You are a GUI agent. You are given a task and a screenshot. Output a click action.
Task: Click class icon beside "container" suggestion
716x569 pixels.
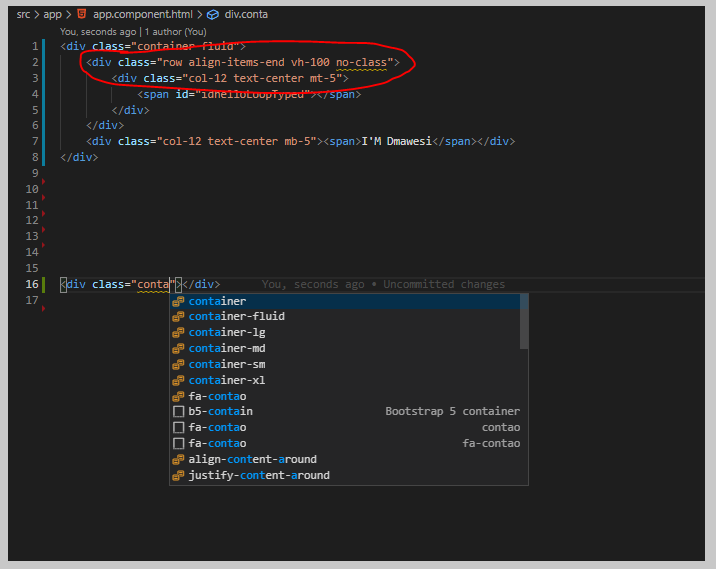point(178,301)
